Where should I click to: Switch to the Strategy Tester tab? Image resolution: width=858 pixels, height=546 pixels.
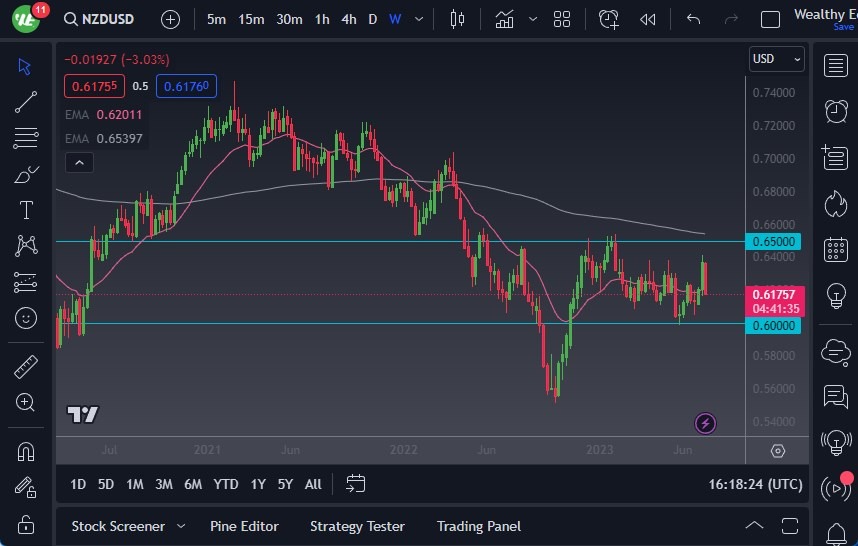pyautogui.click(x=357, y=526)
